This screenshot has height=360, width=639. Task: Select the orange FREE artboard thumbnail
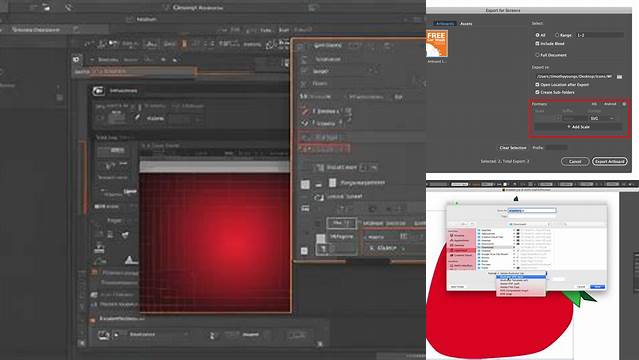[x=436, y=44]
